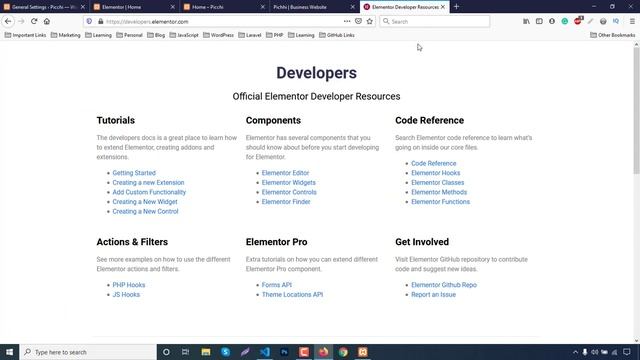Switch to the Home - Picchi tab
The image size is (640, 360).
(x=224, y=7)
